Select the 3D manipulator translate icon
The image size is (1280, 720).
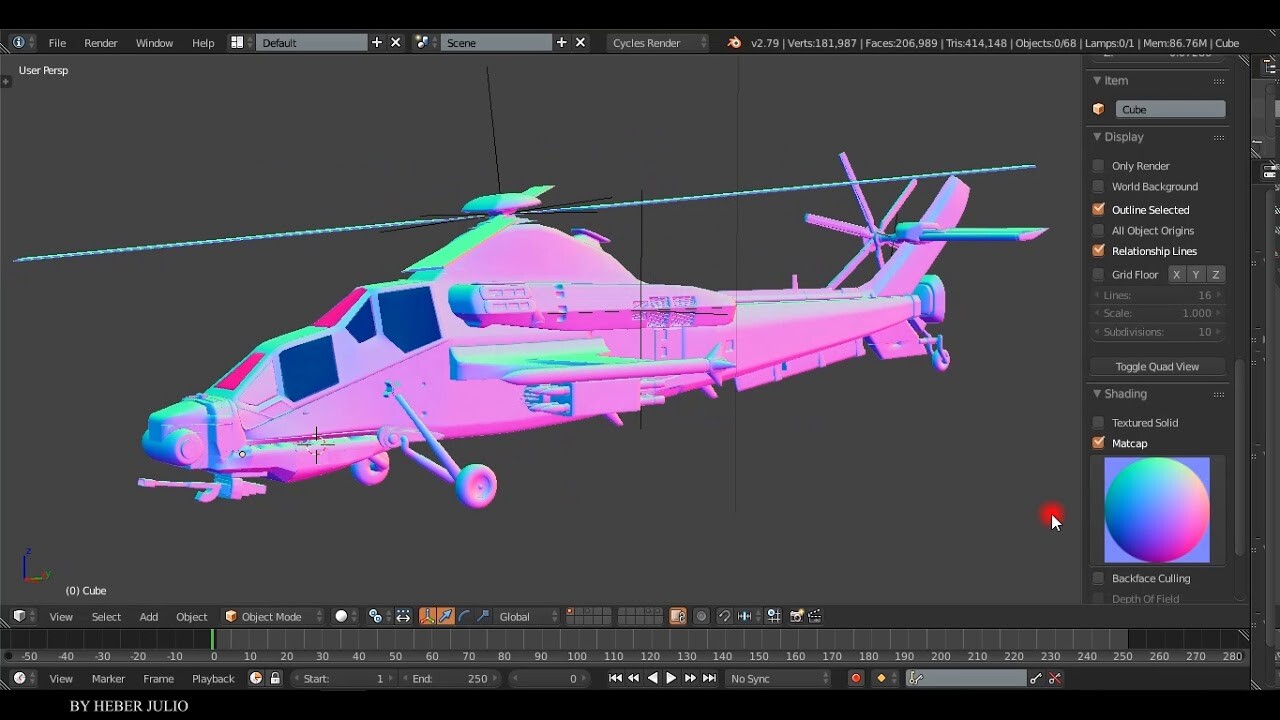pos(445,616)
